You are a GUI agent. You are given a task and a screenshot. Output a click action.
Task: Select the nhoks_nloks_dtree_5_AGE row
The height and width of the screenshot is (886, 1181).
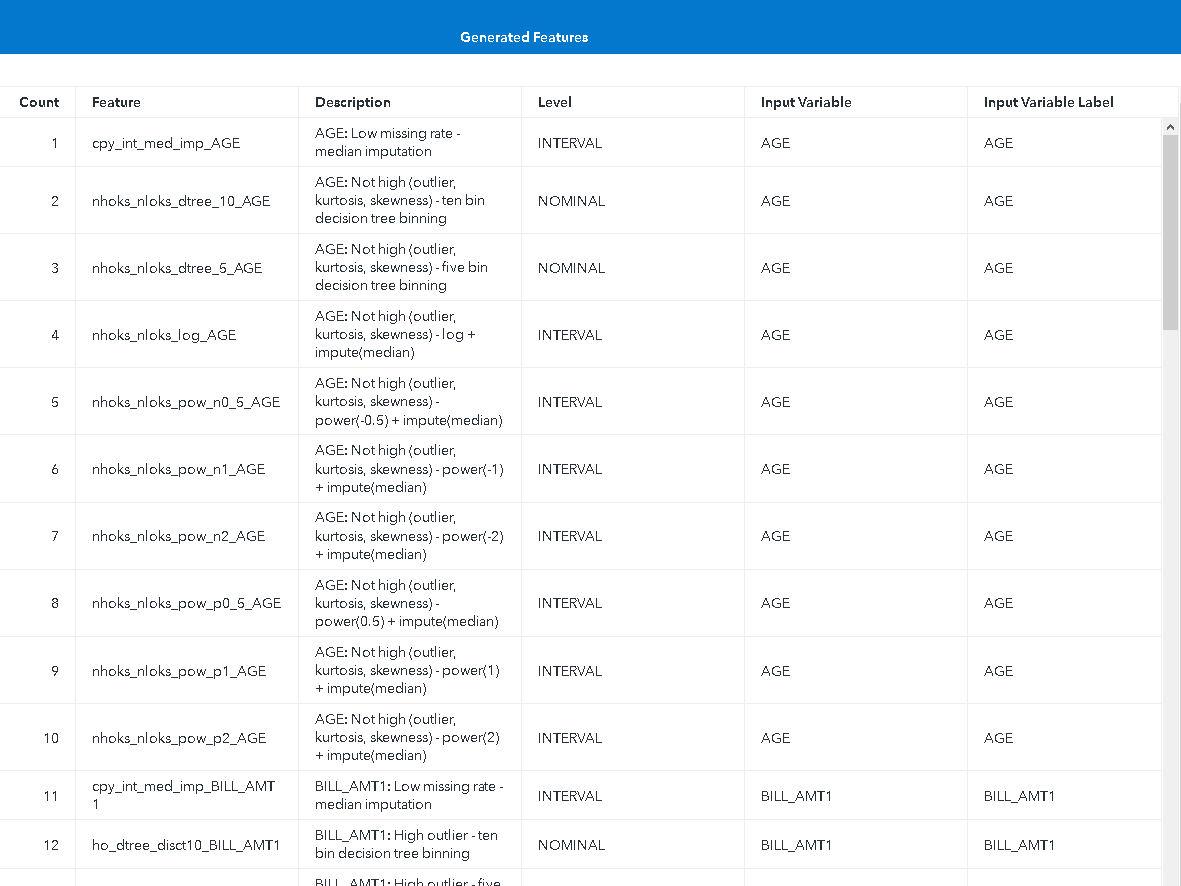point(176,267)
